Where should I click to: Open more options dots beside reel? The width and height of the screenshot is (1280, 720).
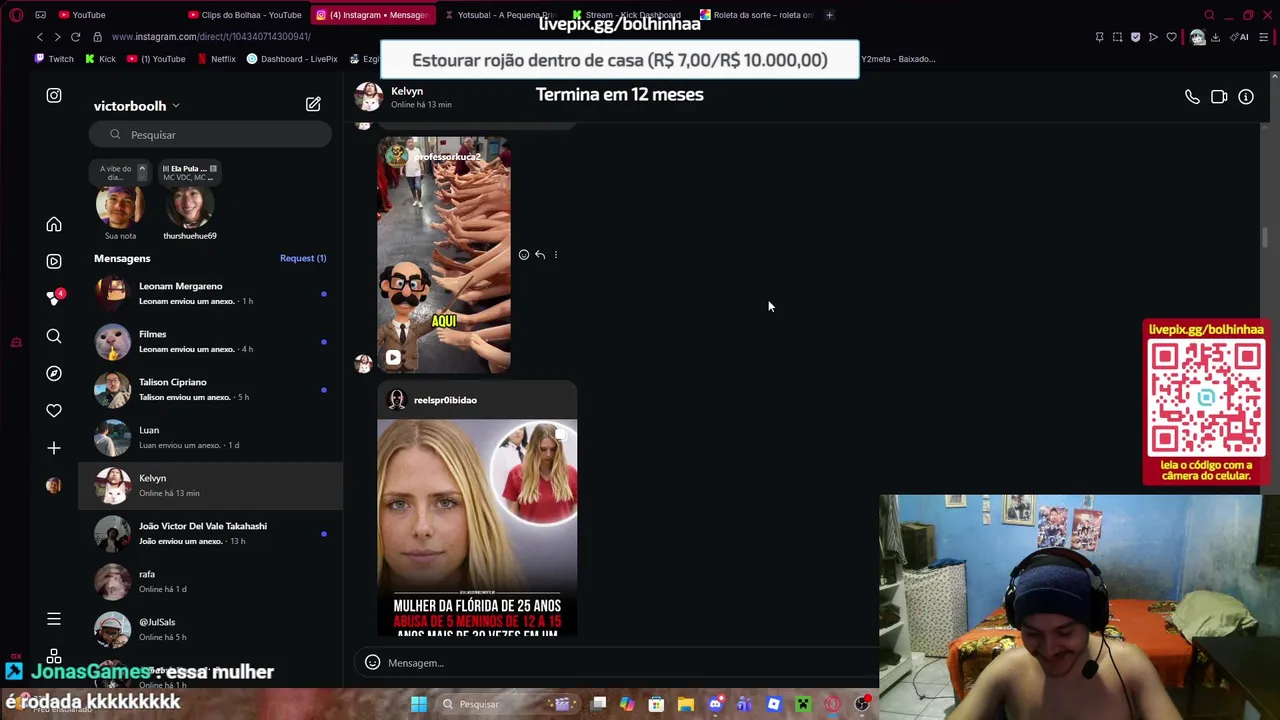[x=556, y=255]
